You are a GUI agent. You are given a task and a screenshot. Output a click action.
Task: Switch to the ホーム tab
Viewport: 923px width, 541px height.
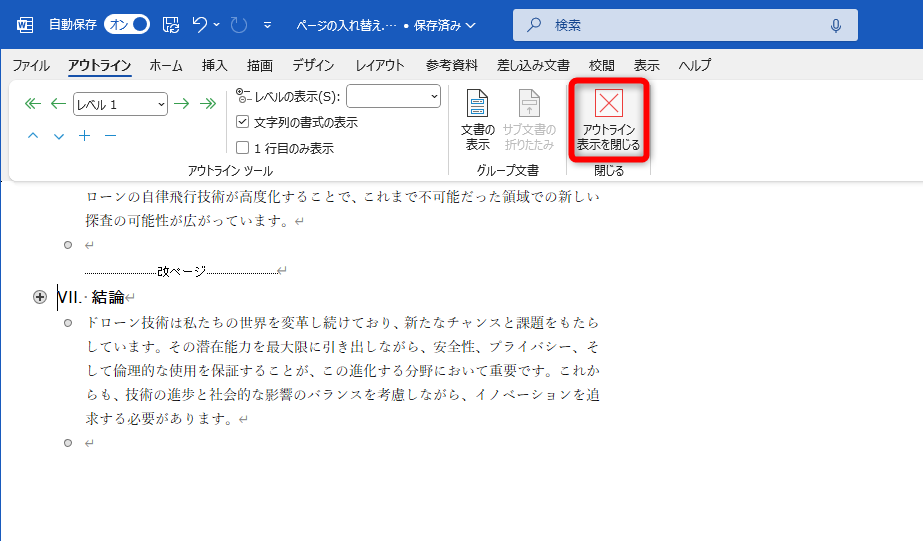166,65
